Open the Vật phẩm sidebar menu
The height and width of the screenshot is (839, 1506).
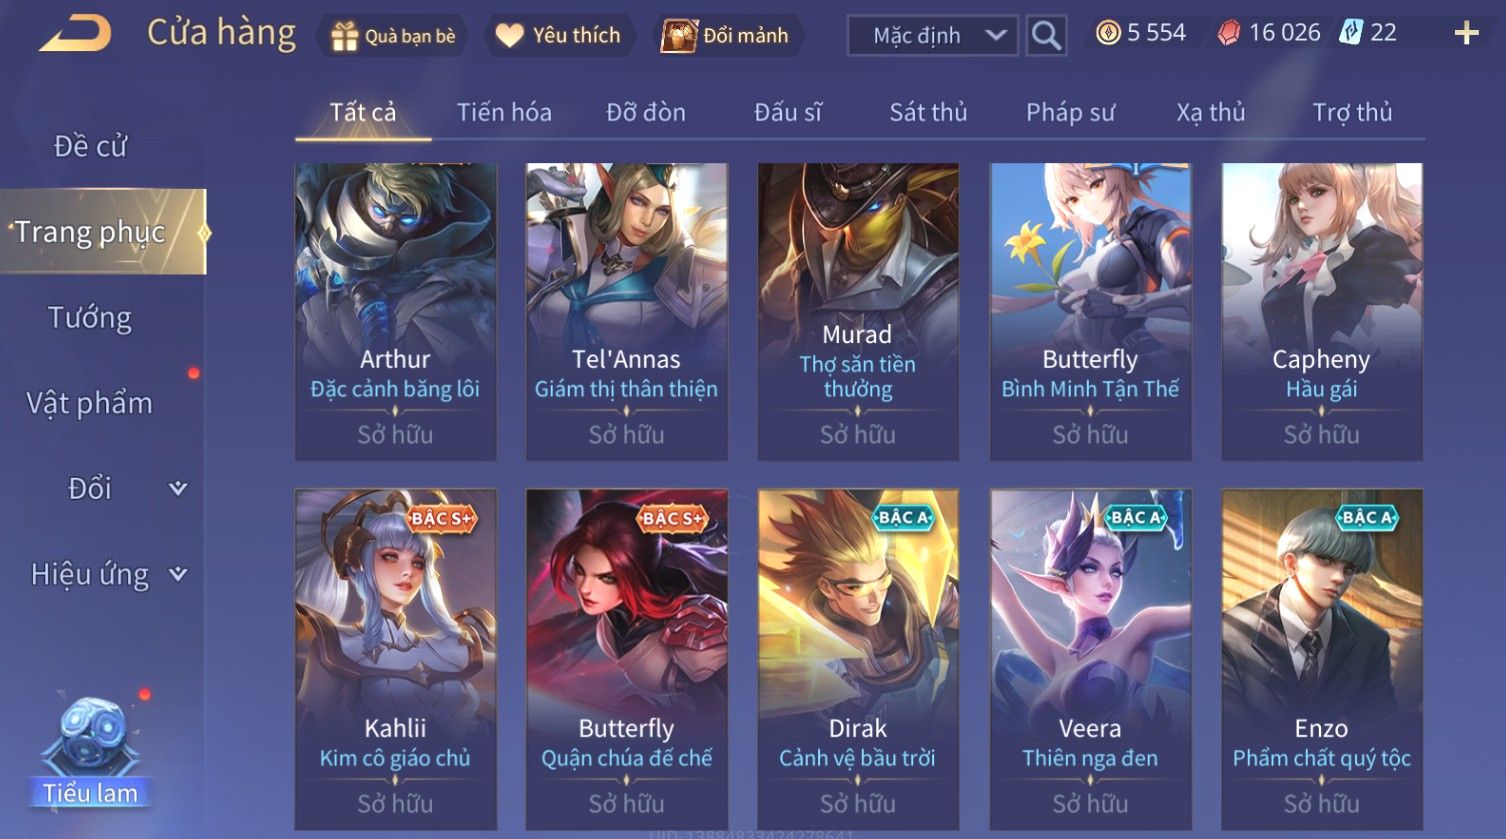pyautogui.click(x=89, y=403)
